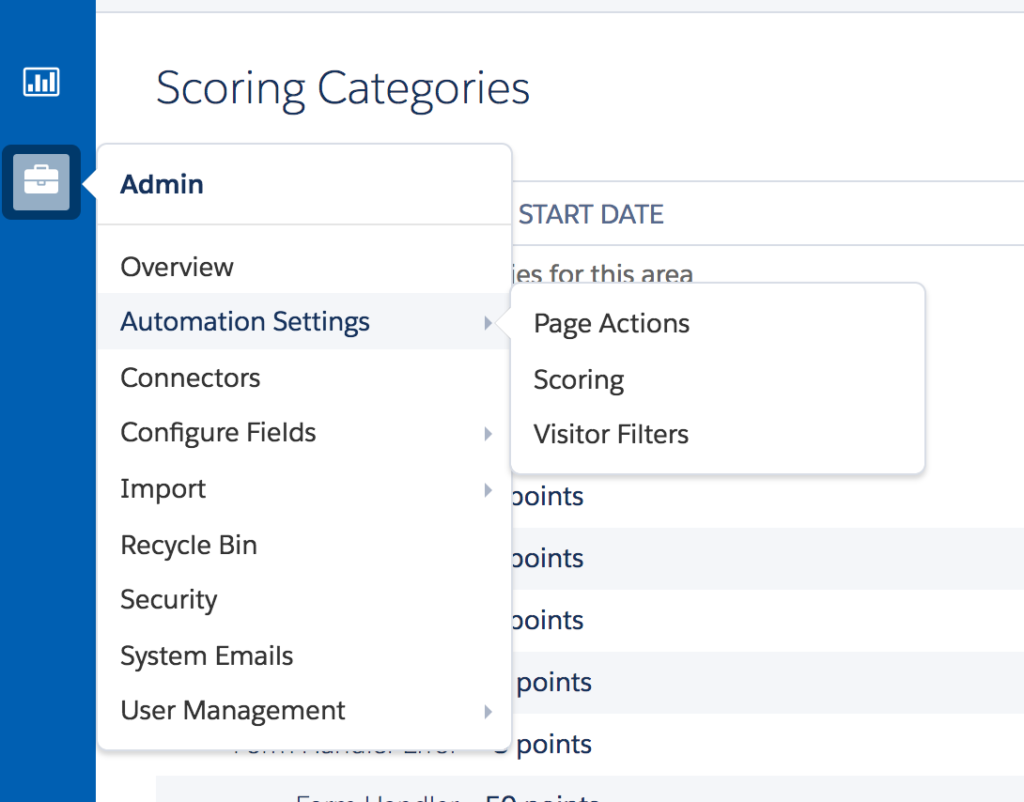Image resolution: width=1024 pixels, height=802 pixels.
Task: Click the Admin menu header
Action: (x=162, y=184)
